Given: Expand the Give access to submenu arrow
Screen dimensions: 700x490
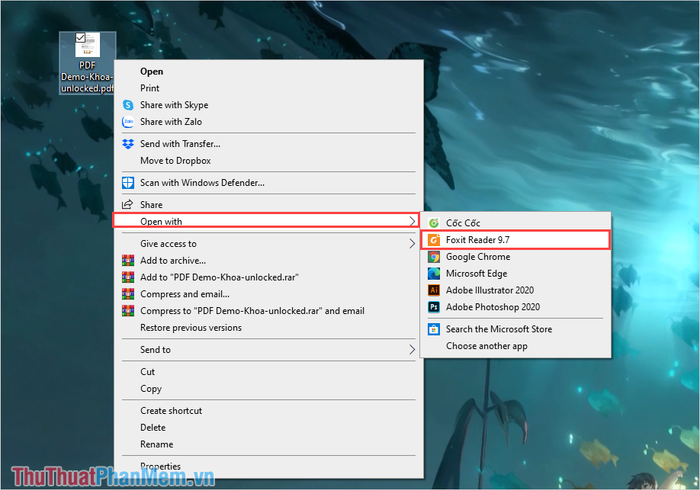Looking at the screenshot, I should 412,244.
